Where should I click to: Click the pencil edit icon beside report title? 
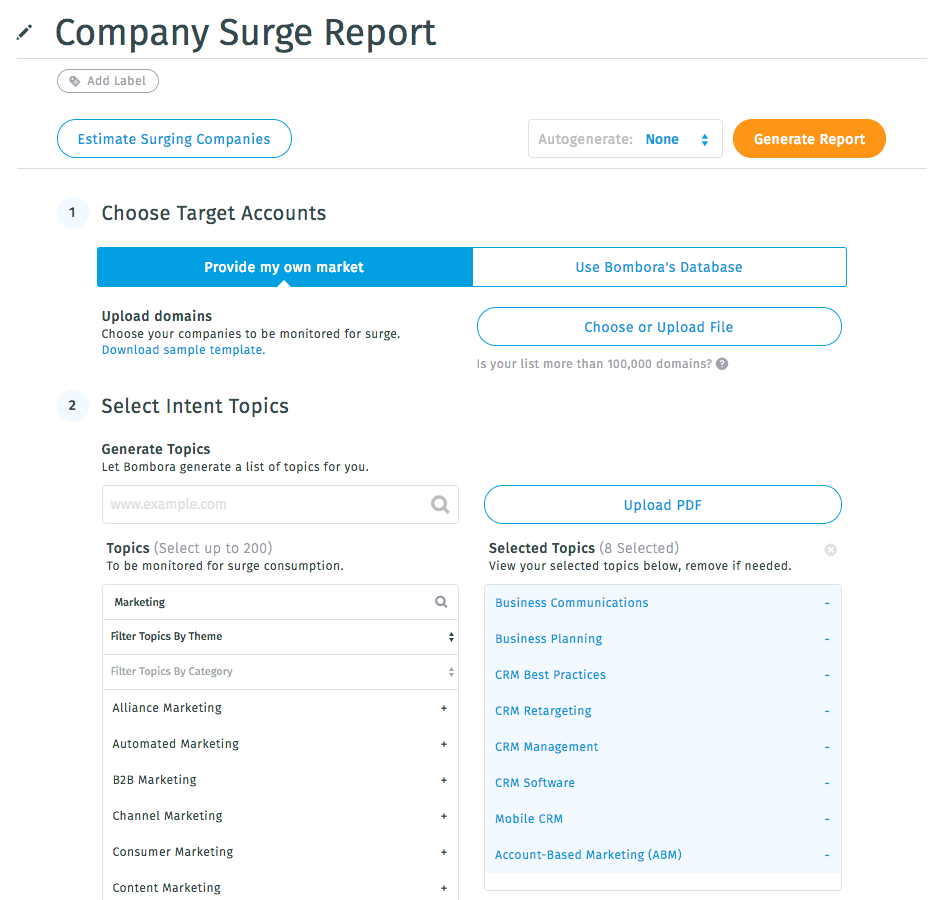pyautogui.click(x=24, y=32)
